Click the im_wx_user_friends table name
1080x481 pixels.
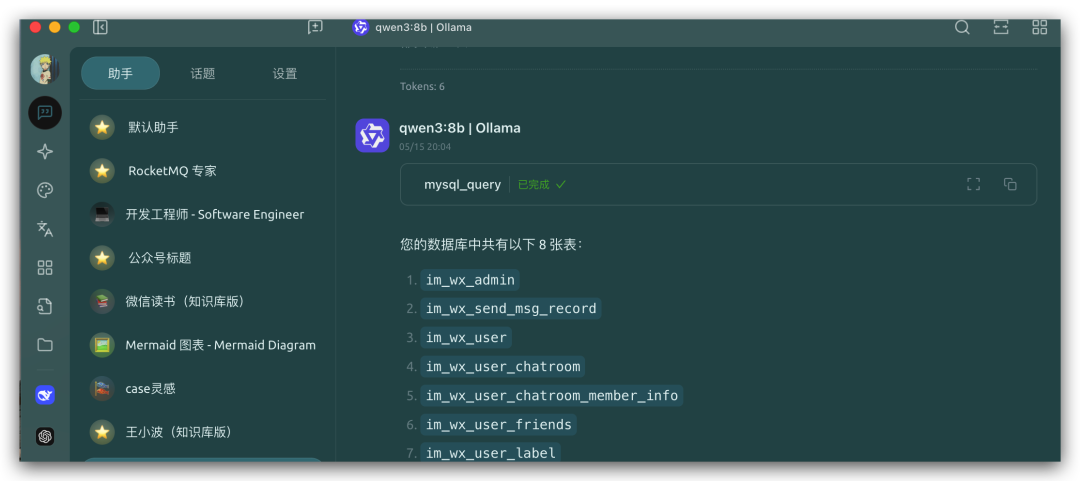tap(499, 424)
